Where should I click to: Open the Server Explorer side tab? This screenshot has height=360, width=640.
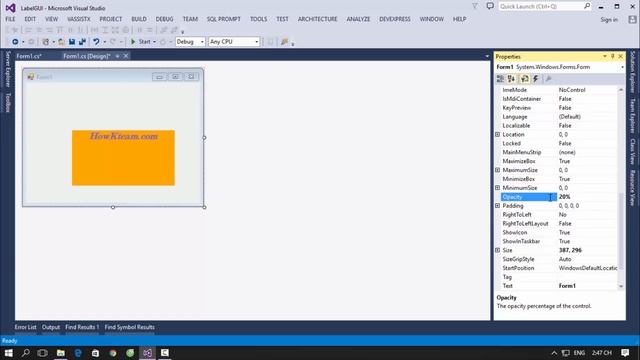click(7, 69)
